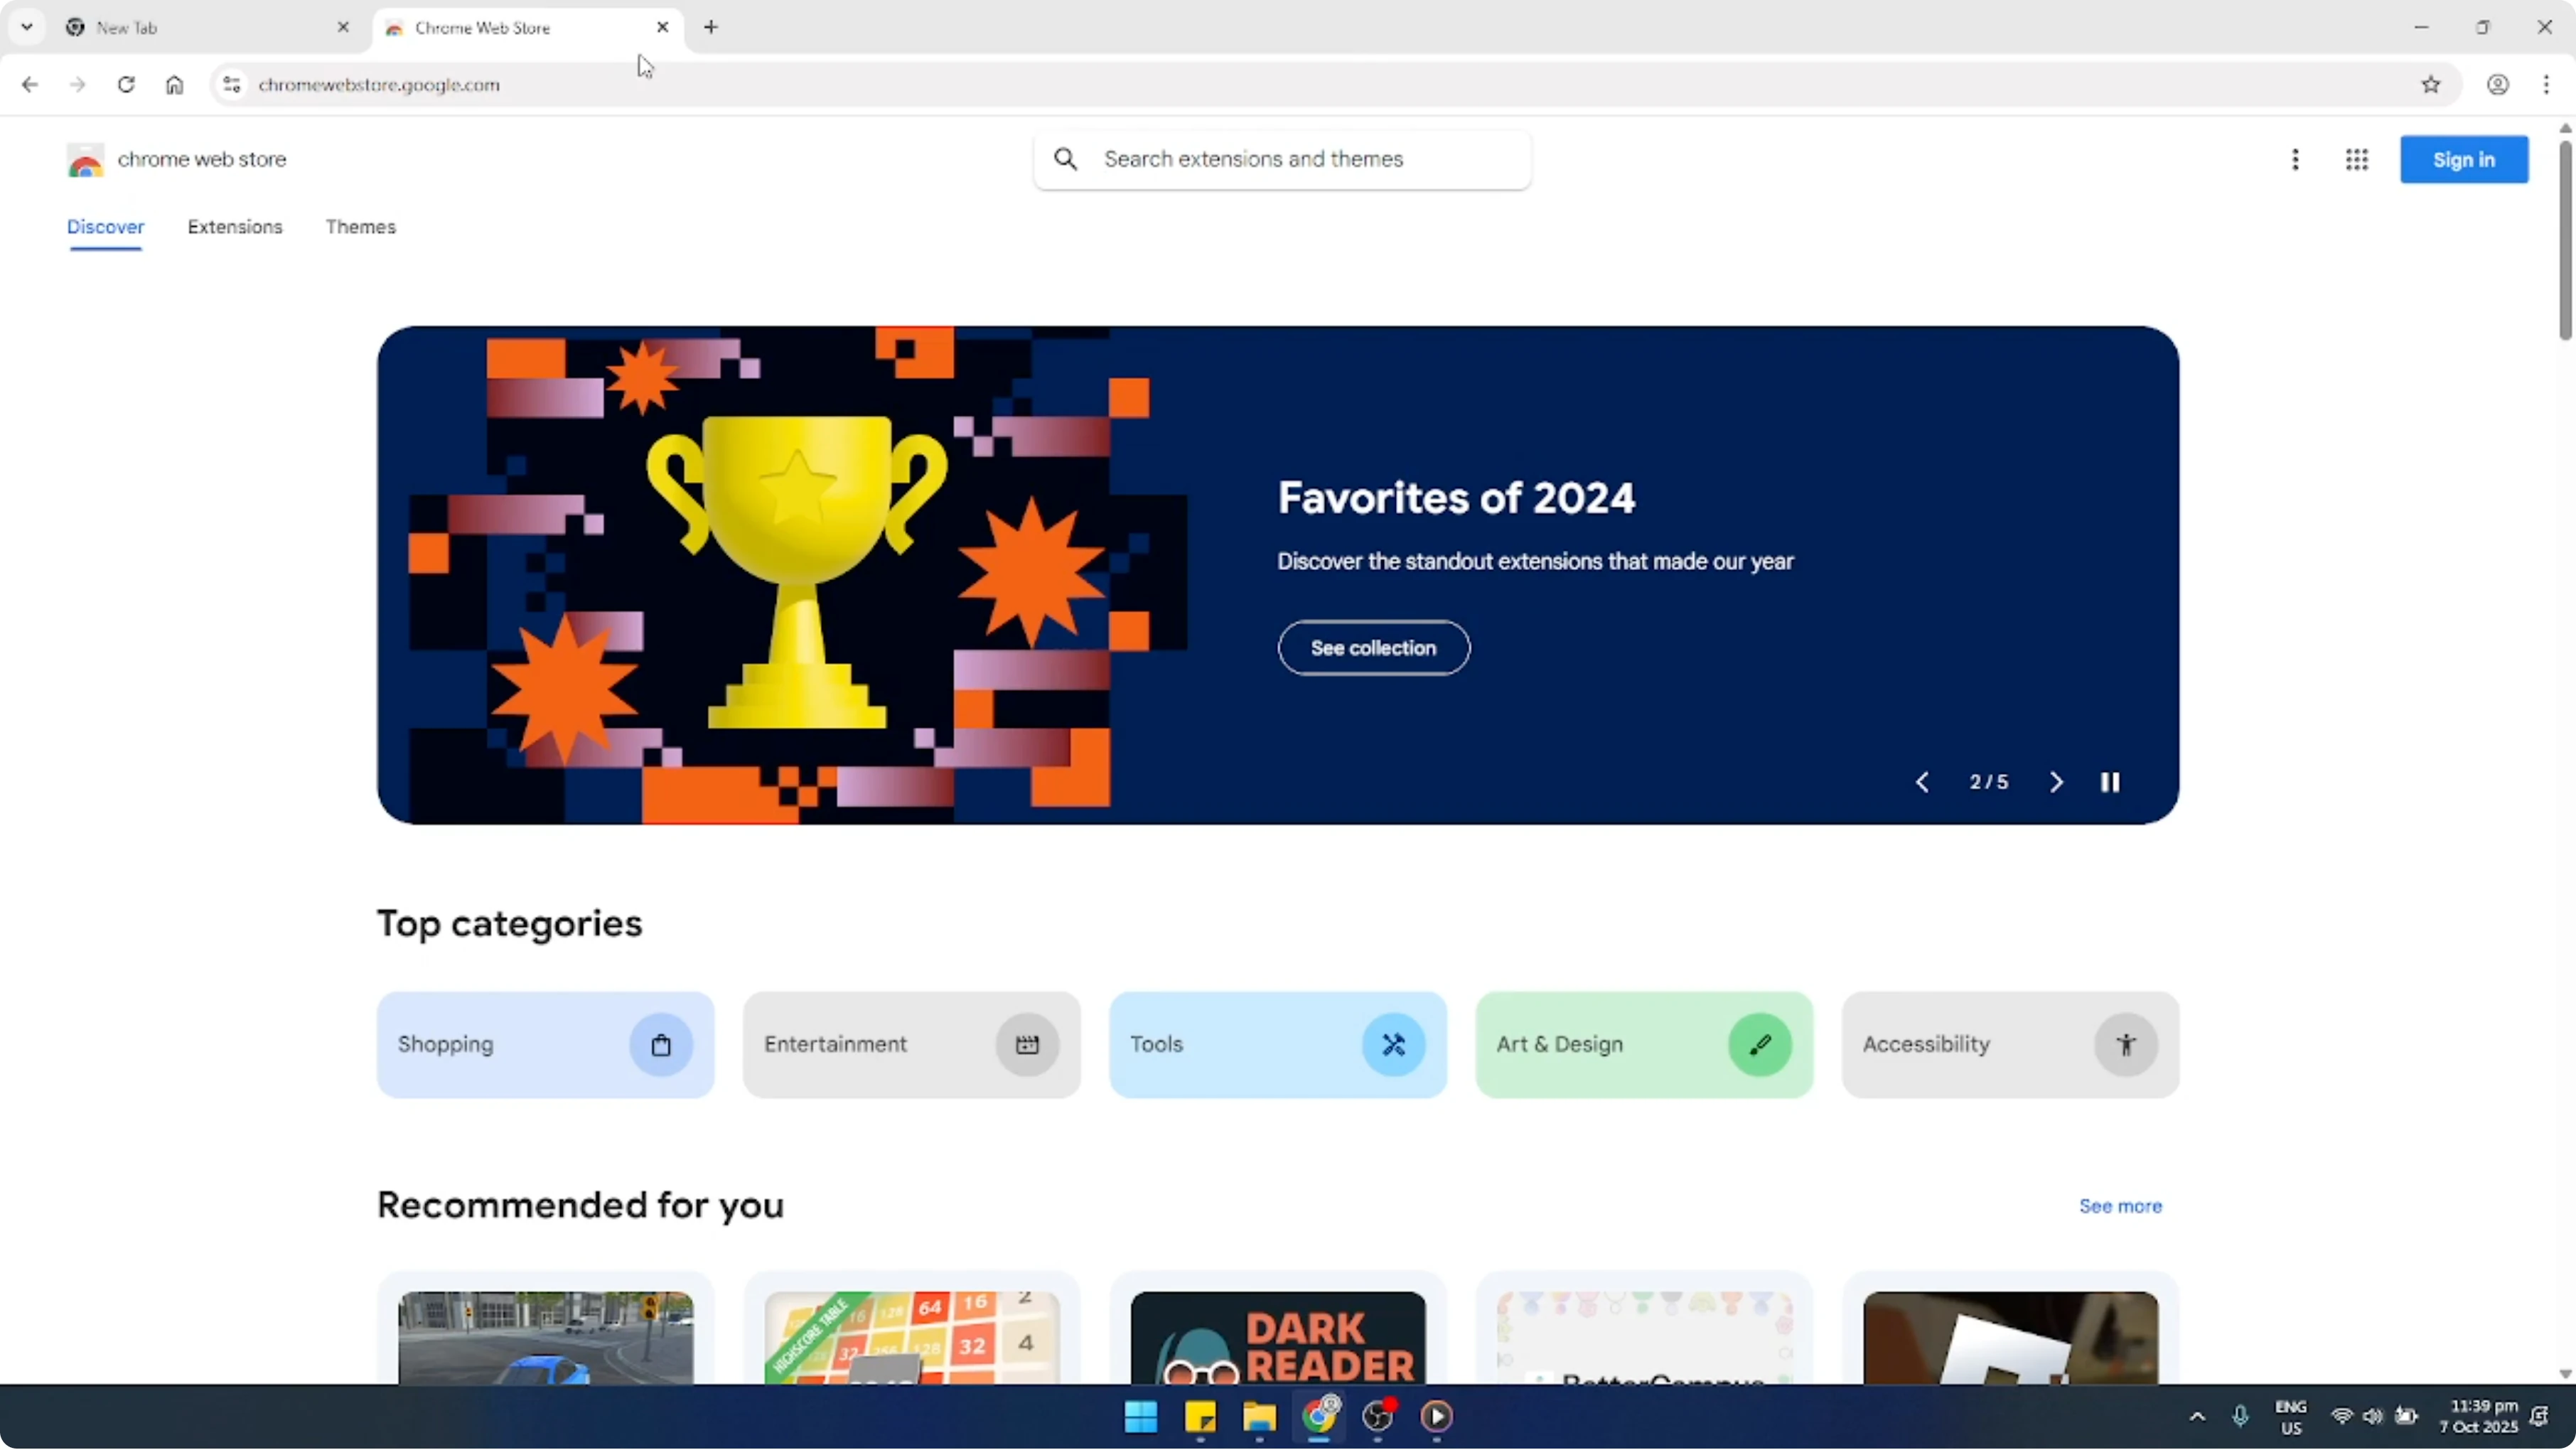Close the New Tab tab
The width and height of the screenshot is (2576, 1450).
pyautogui.click(x=343, y=27)
